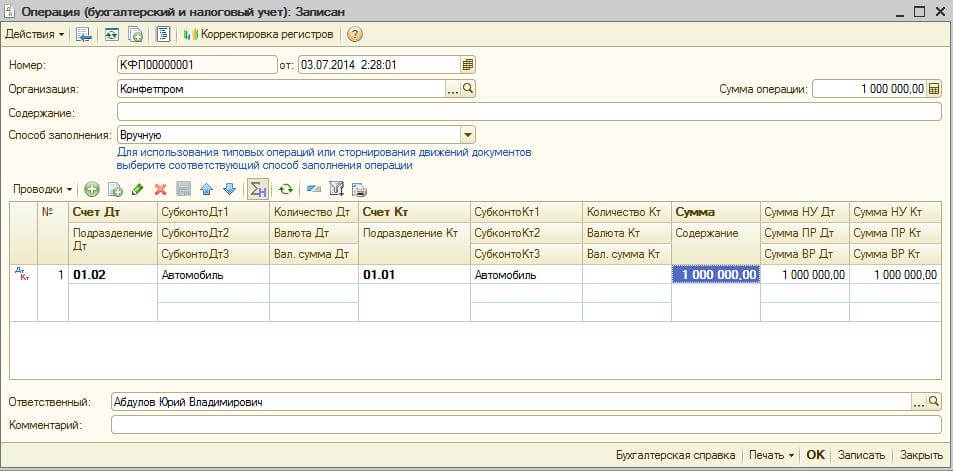Expand the Способ заполнения dropdown
The height and width of the screenshot is (471, 953).
tap(467, 135)
